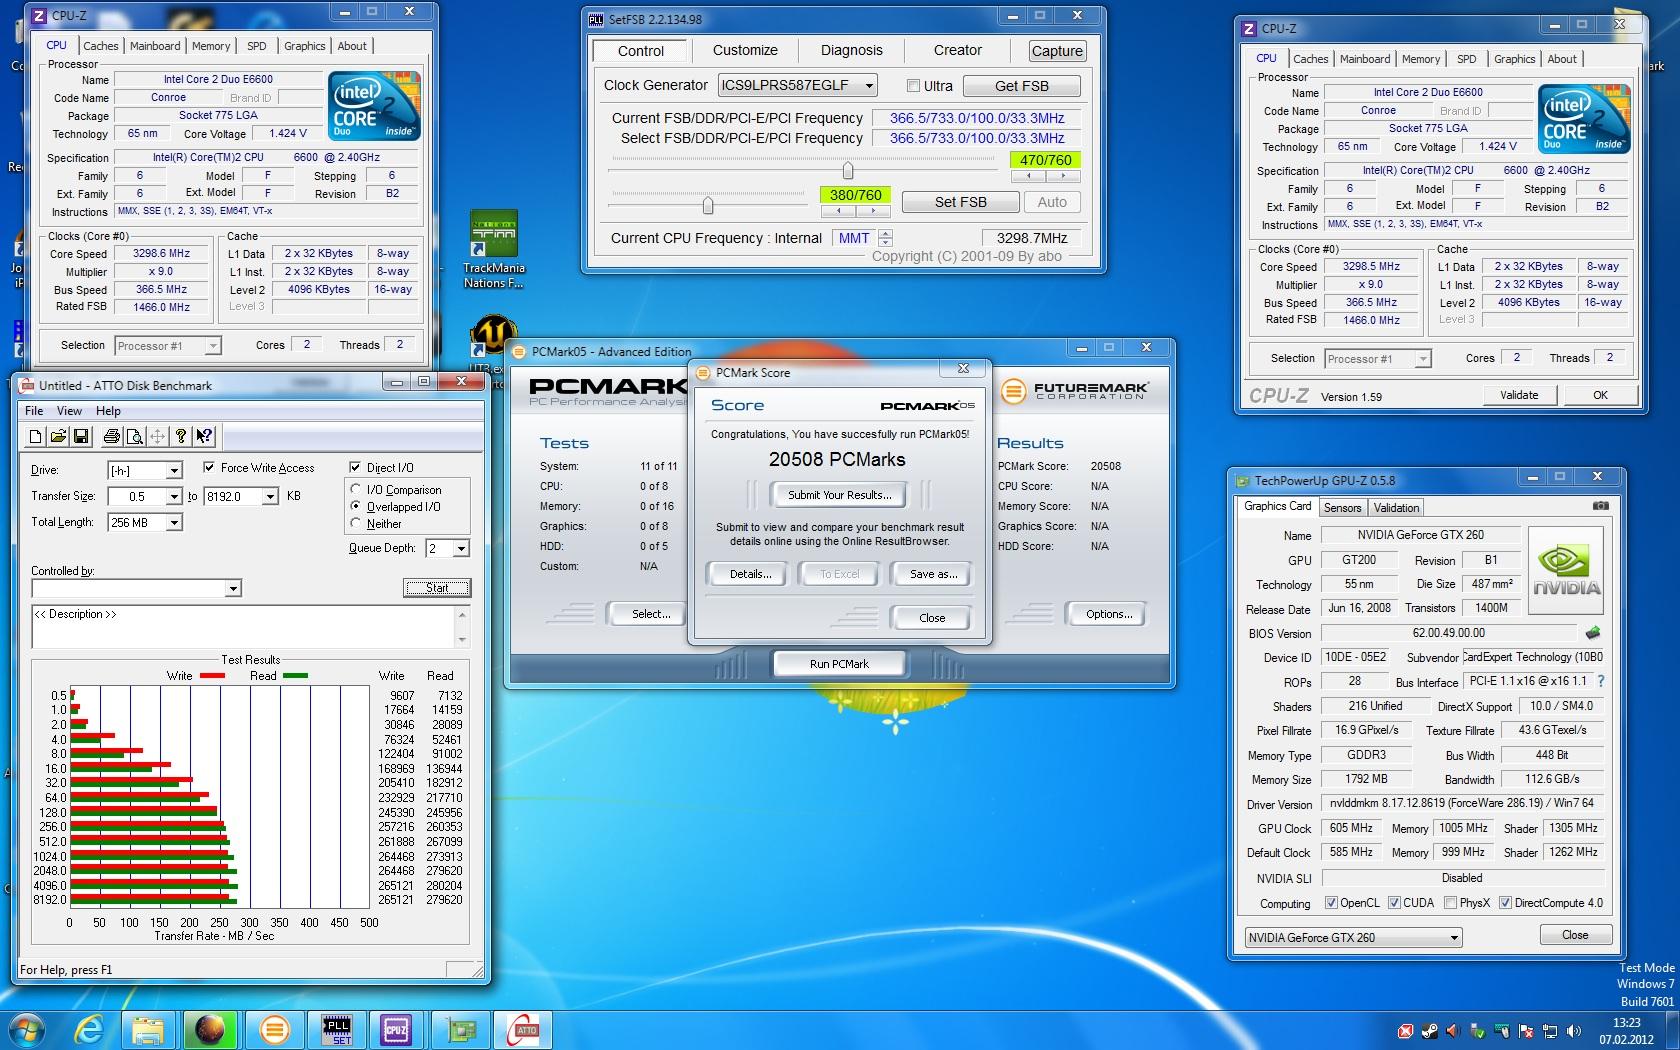1680x1050 pixels.
Task: Open File menu in ATTO Disk Benchmark
Action: coord(34,411)
